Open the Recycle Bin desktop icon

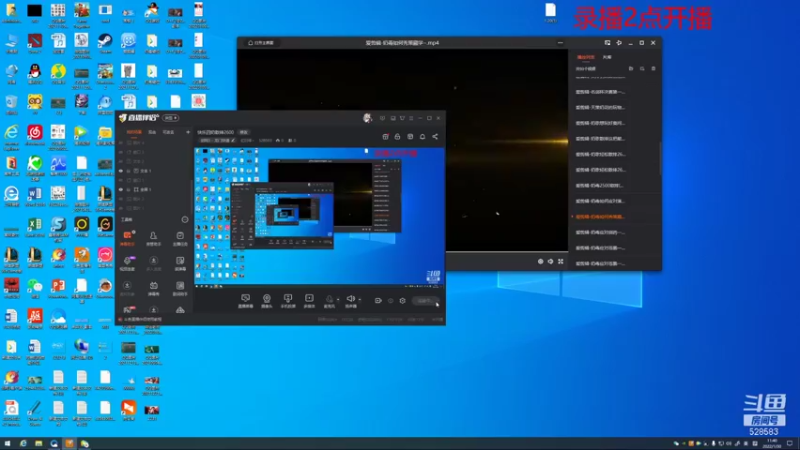click(11, 104)
